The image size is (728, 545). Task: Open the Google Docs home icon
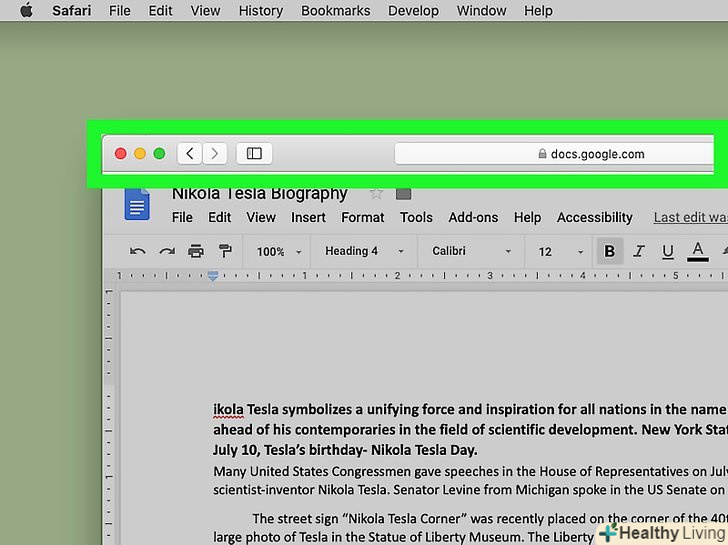tap(136, 204)
